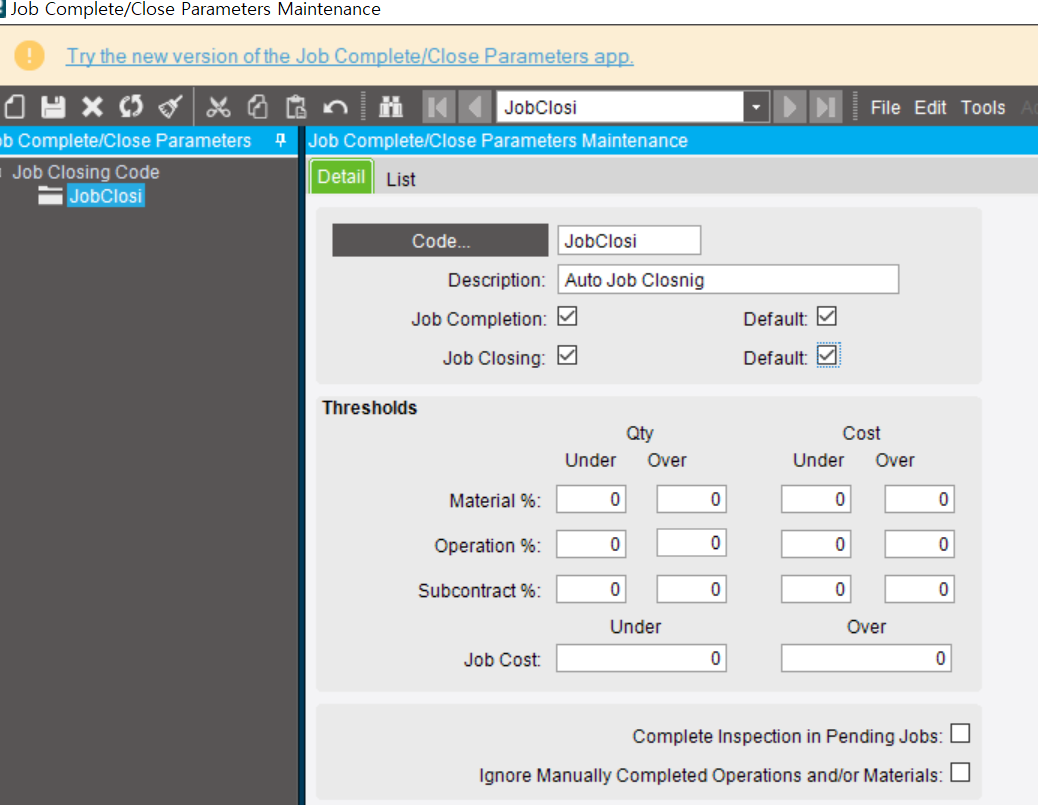This screenshot has height=805, width=1038.
Task: Open search with the binoculars icon
Action: tap(390, 106)
